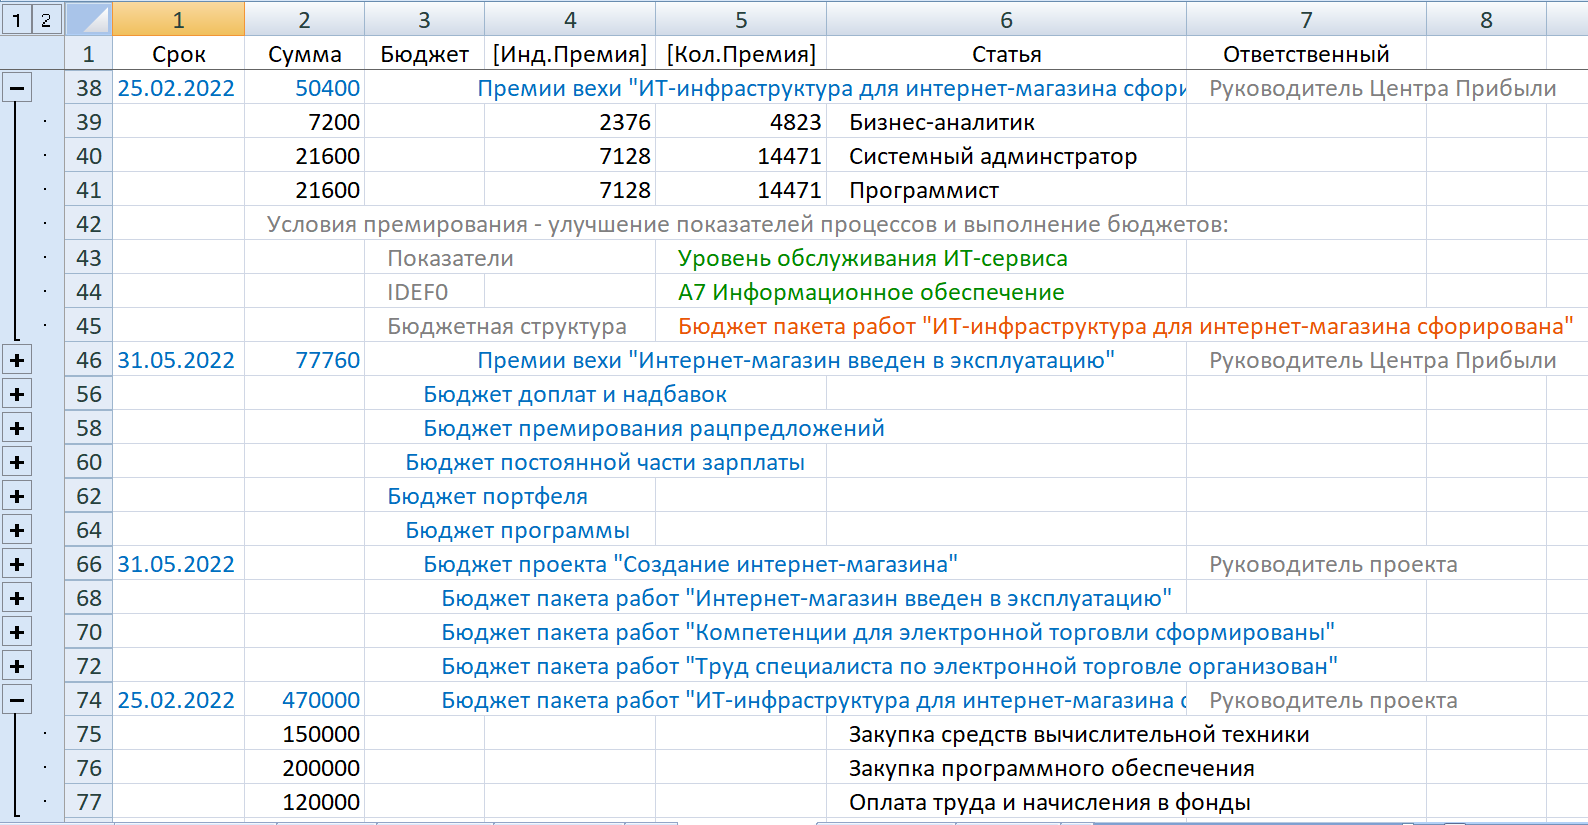Expand the group at row 62
1588x825 pixels.
point(17,496)
